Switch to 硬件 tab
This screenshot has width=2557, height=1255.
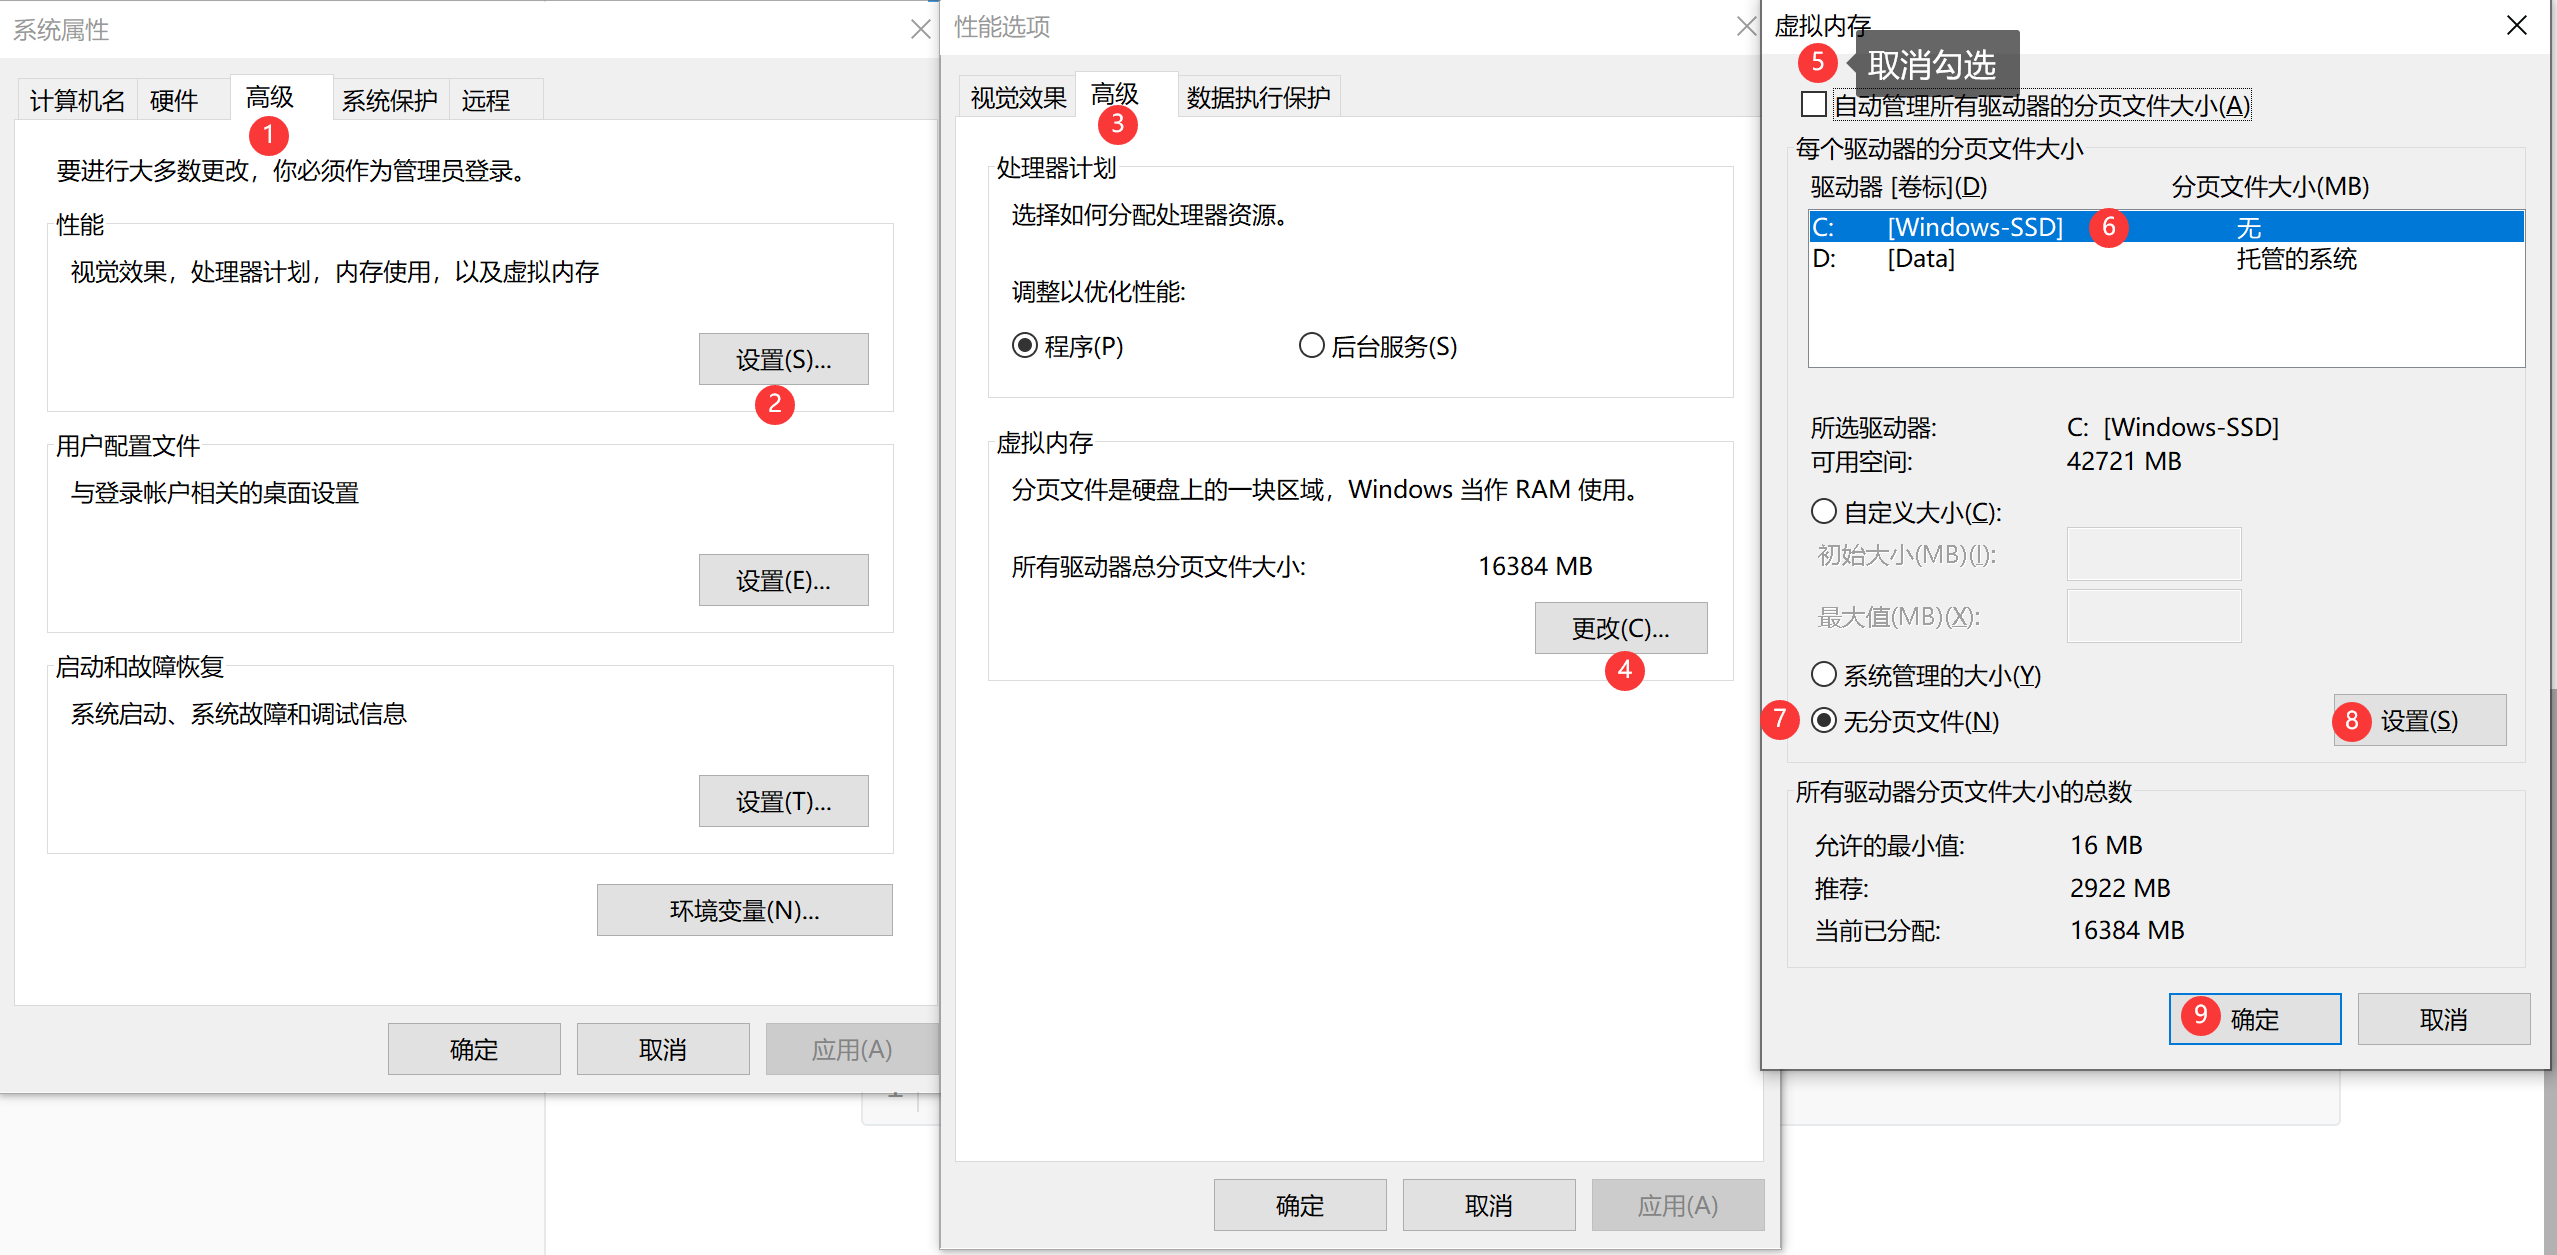coord(174,100)
